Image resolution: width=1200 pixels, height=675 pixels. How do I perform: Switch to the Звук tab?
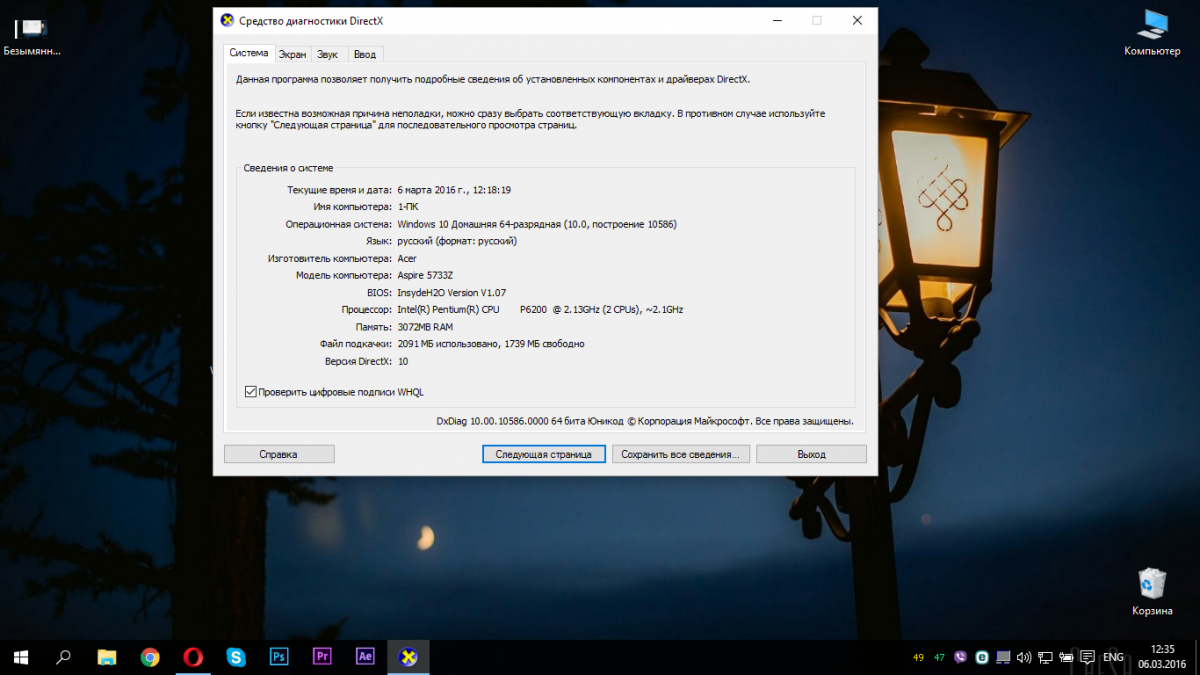point(327,54)
